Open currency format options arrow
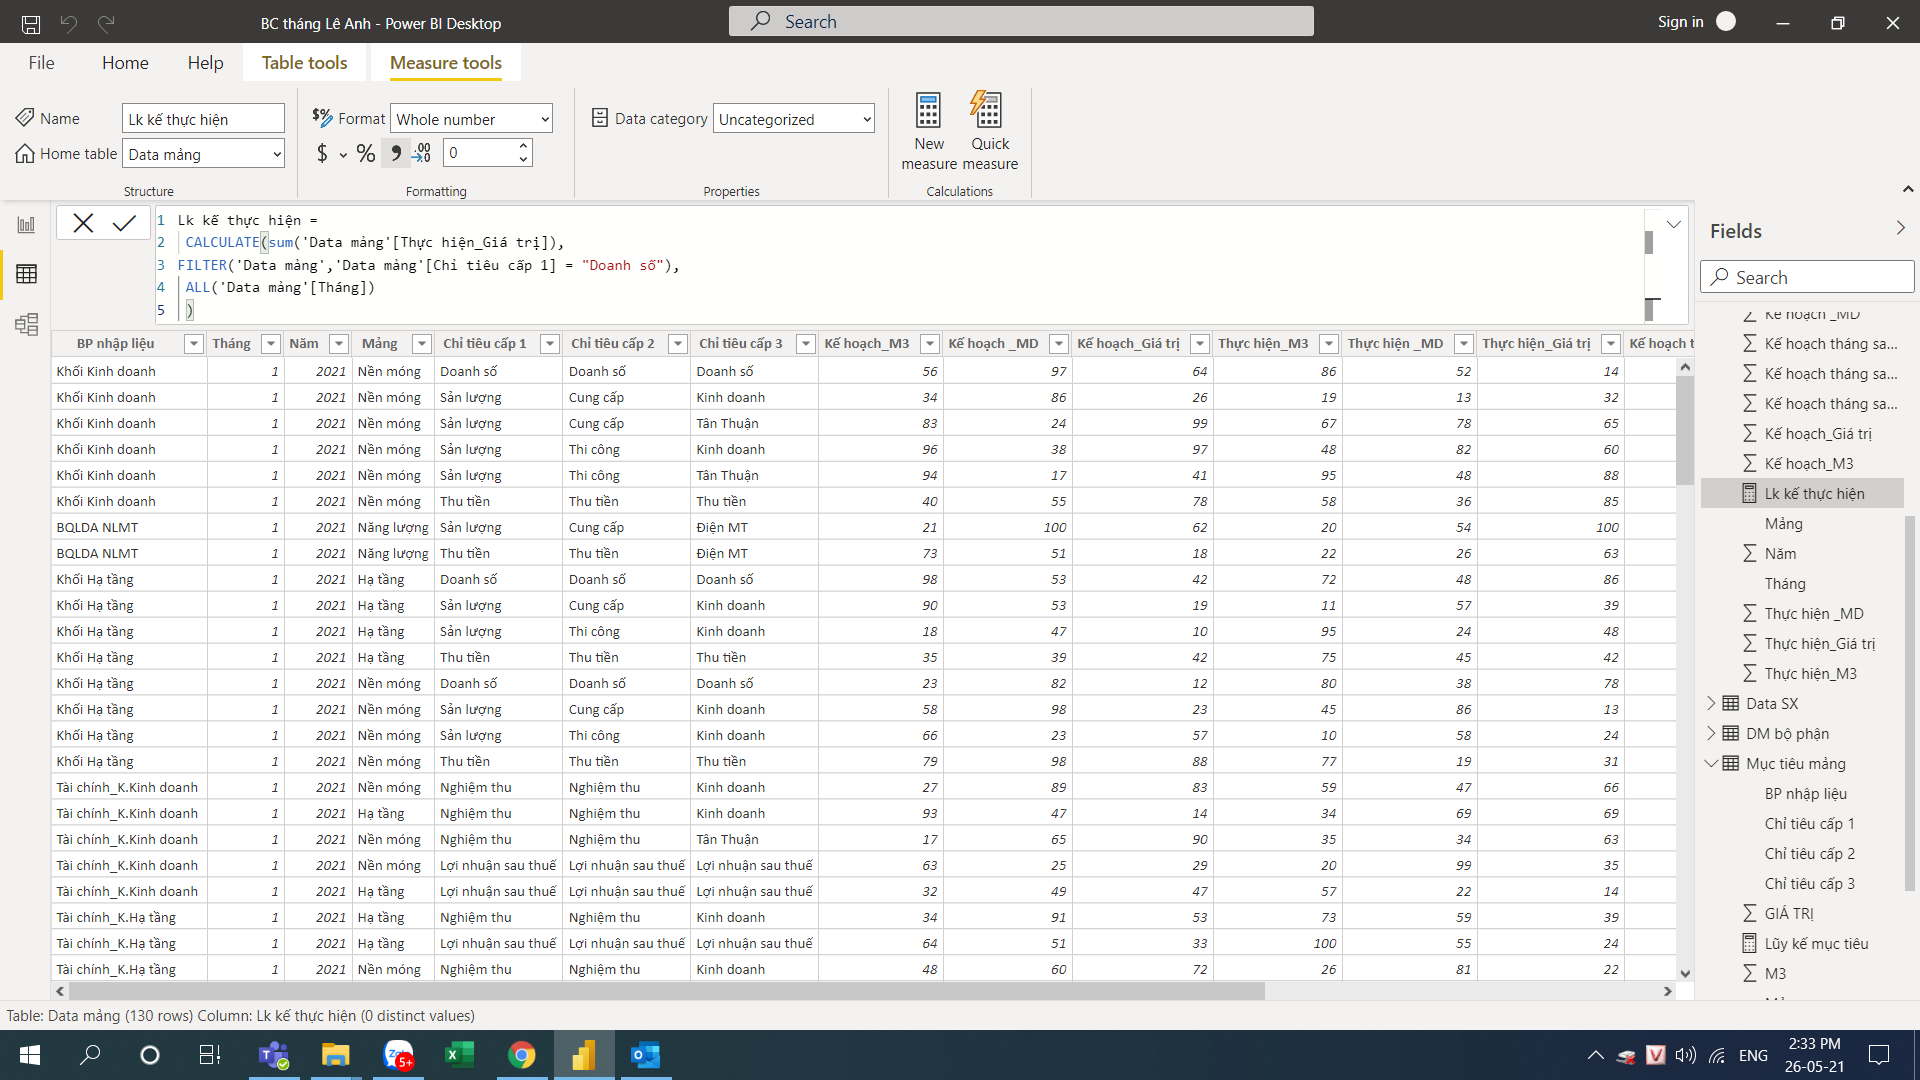 [343, 155]
